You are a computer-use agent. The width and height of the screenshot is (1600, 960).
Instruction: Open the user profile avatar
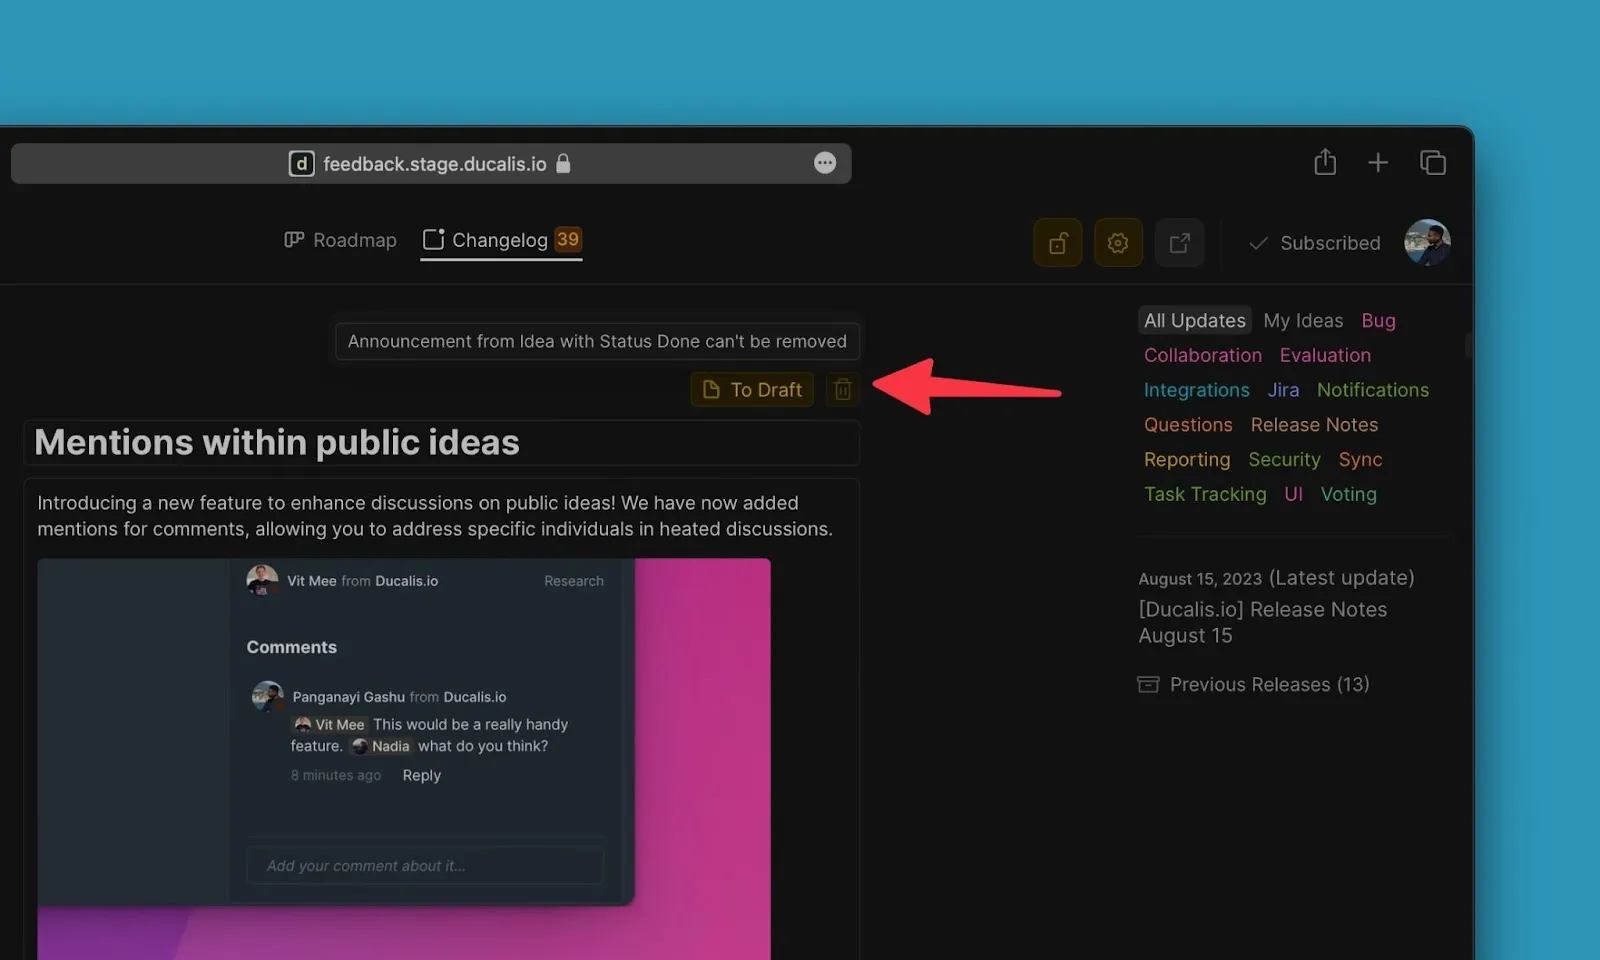click(x=1427, y=242)
